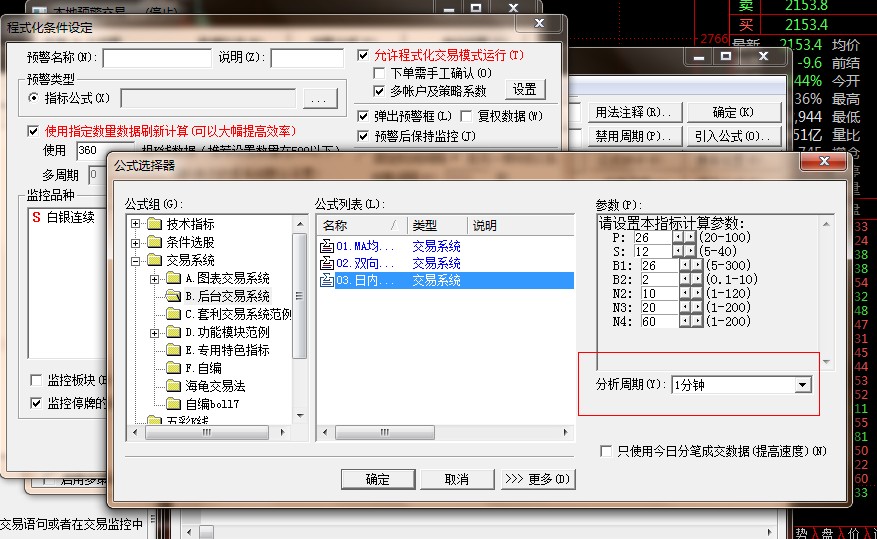Expand A.图表交易系统 node
The height and width of the screenshot is (539, 877).
pos(154,278)
